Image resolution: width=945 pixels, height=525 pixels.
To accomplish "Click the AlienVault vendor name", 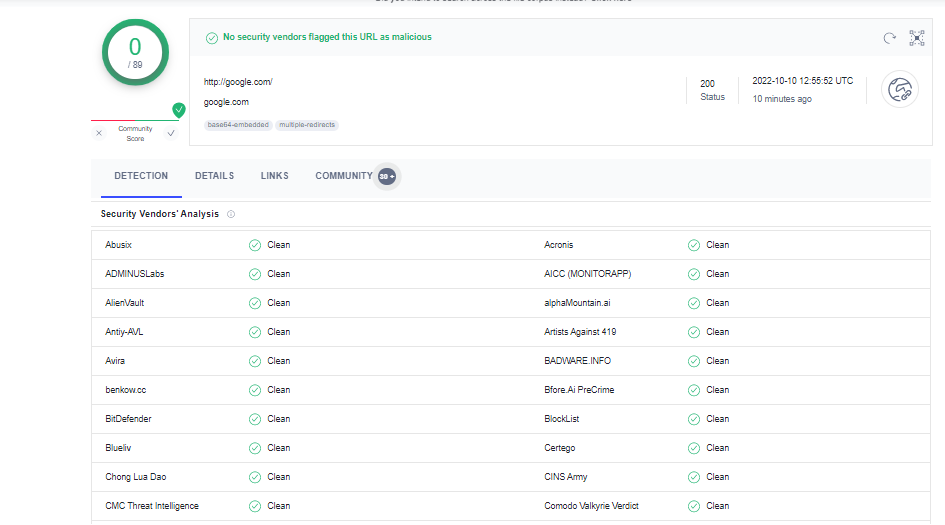I will point(125,303).
